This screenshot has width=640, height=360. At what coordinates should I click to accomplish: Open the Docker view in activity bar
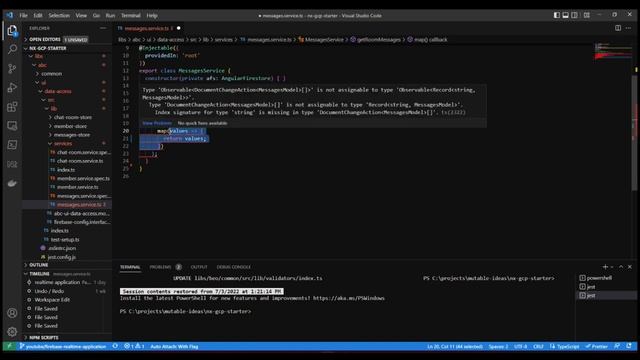12,183
